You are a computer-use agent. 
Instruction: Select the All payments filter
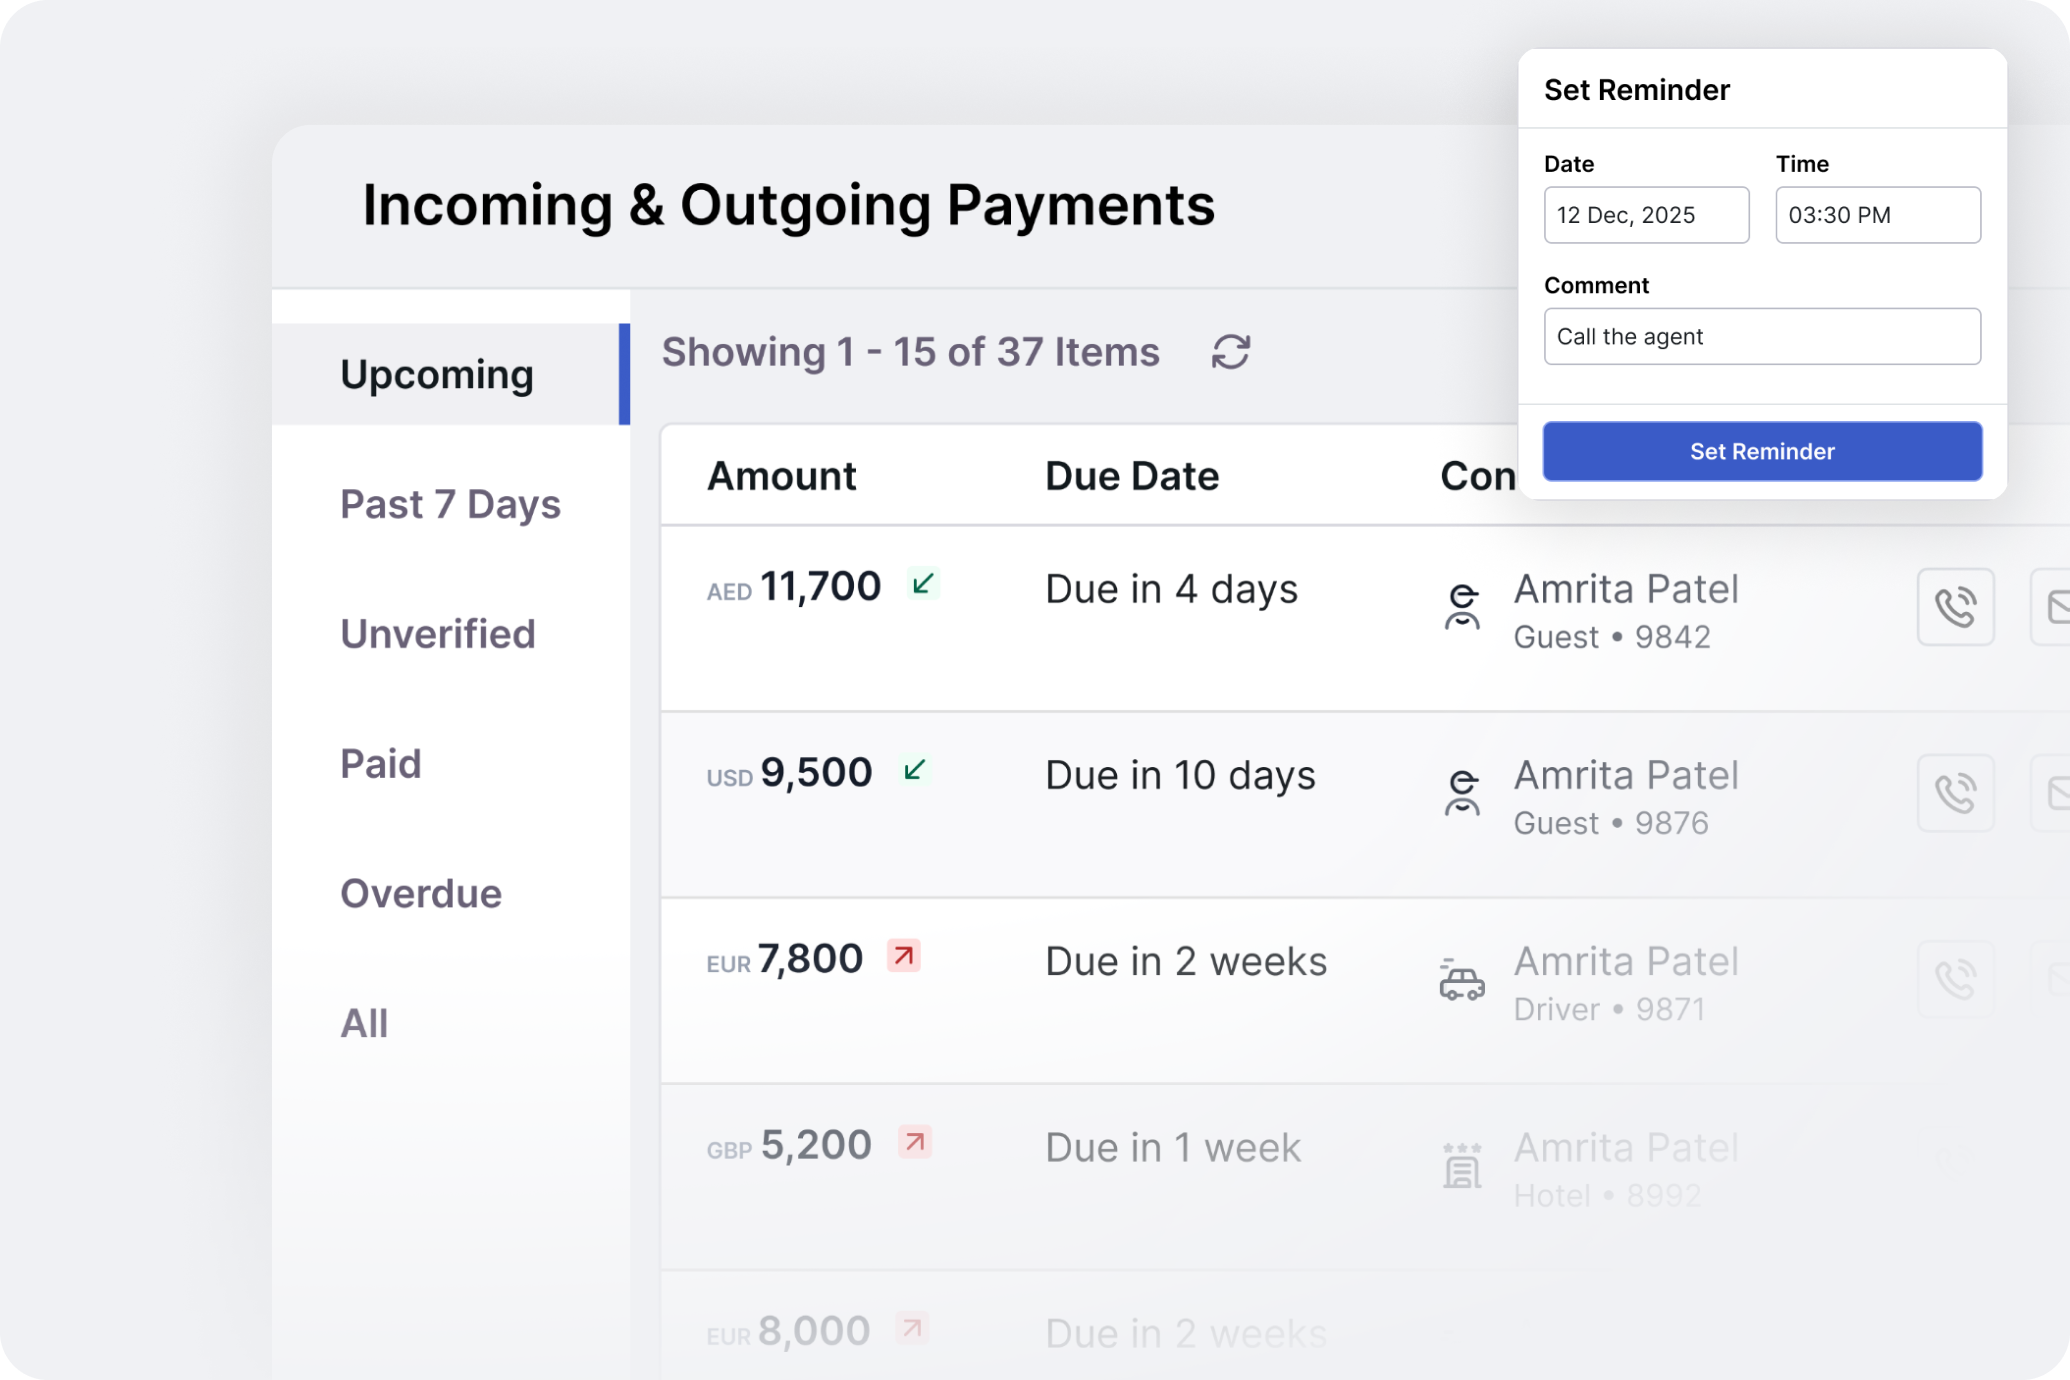click(x=364, y=1023)
